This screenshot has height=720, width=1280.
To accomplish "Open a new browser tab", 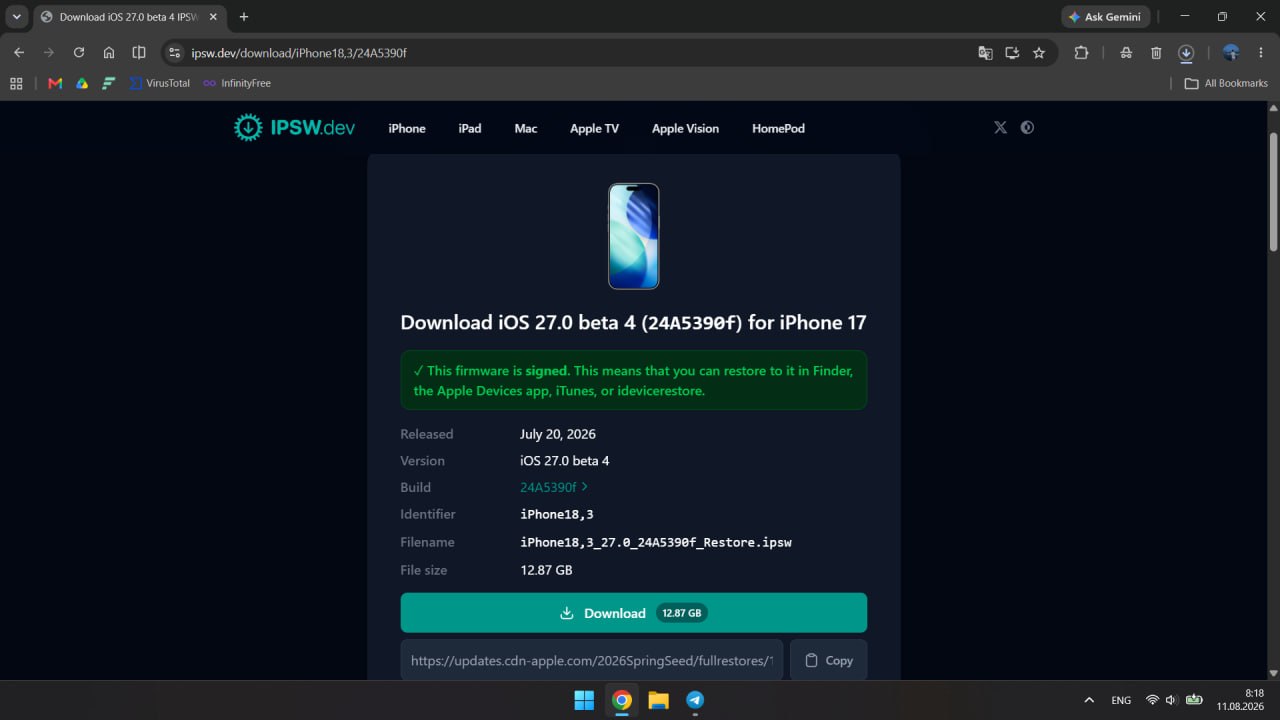I will pos(244,17).
